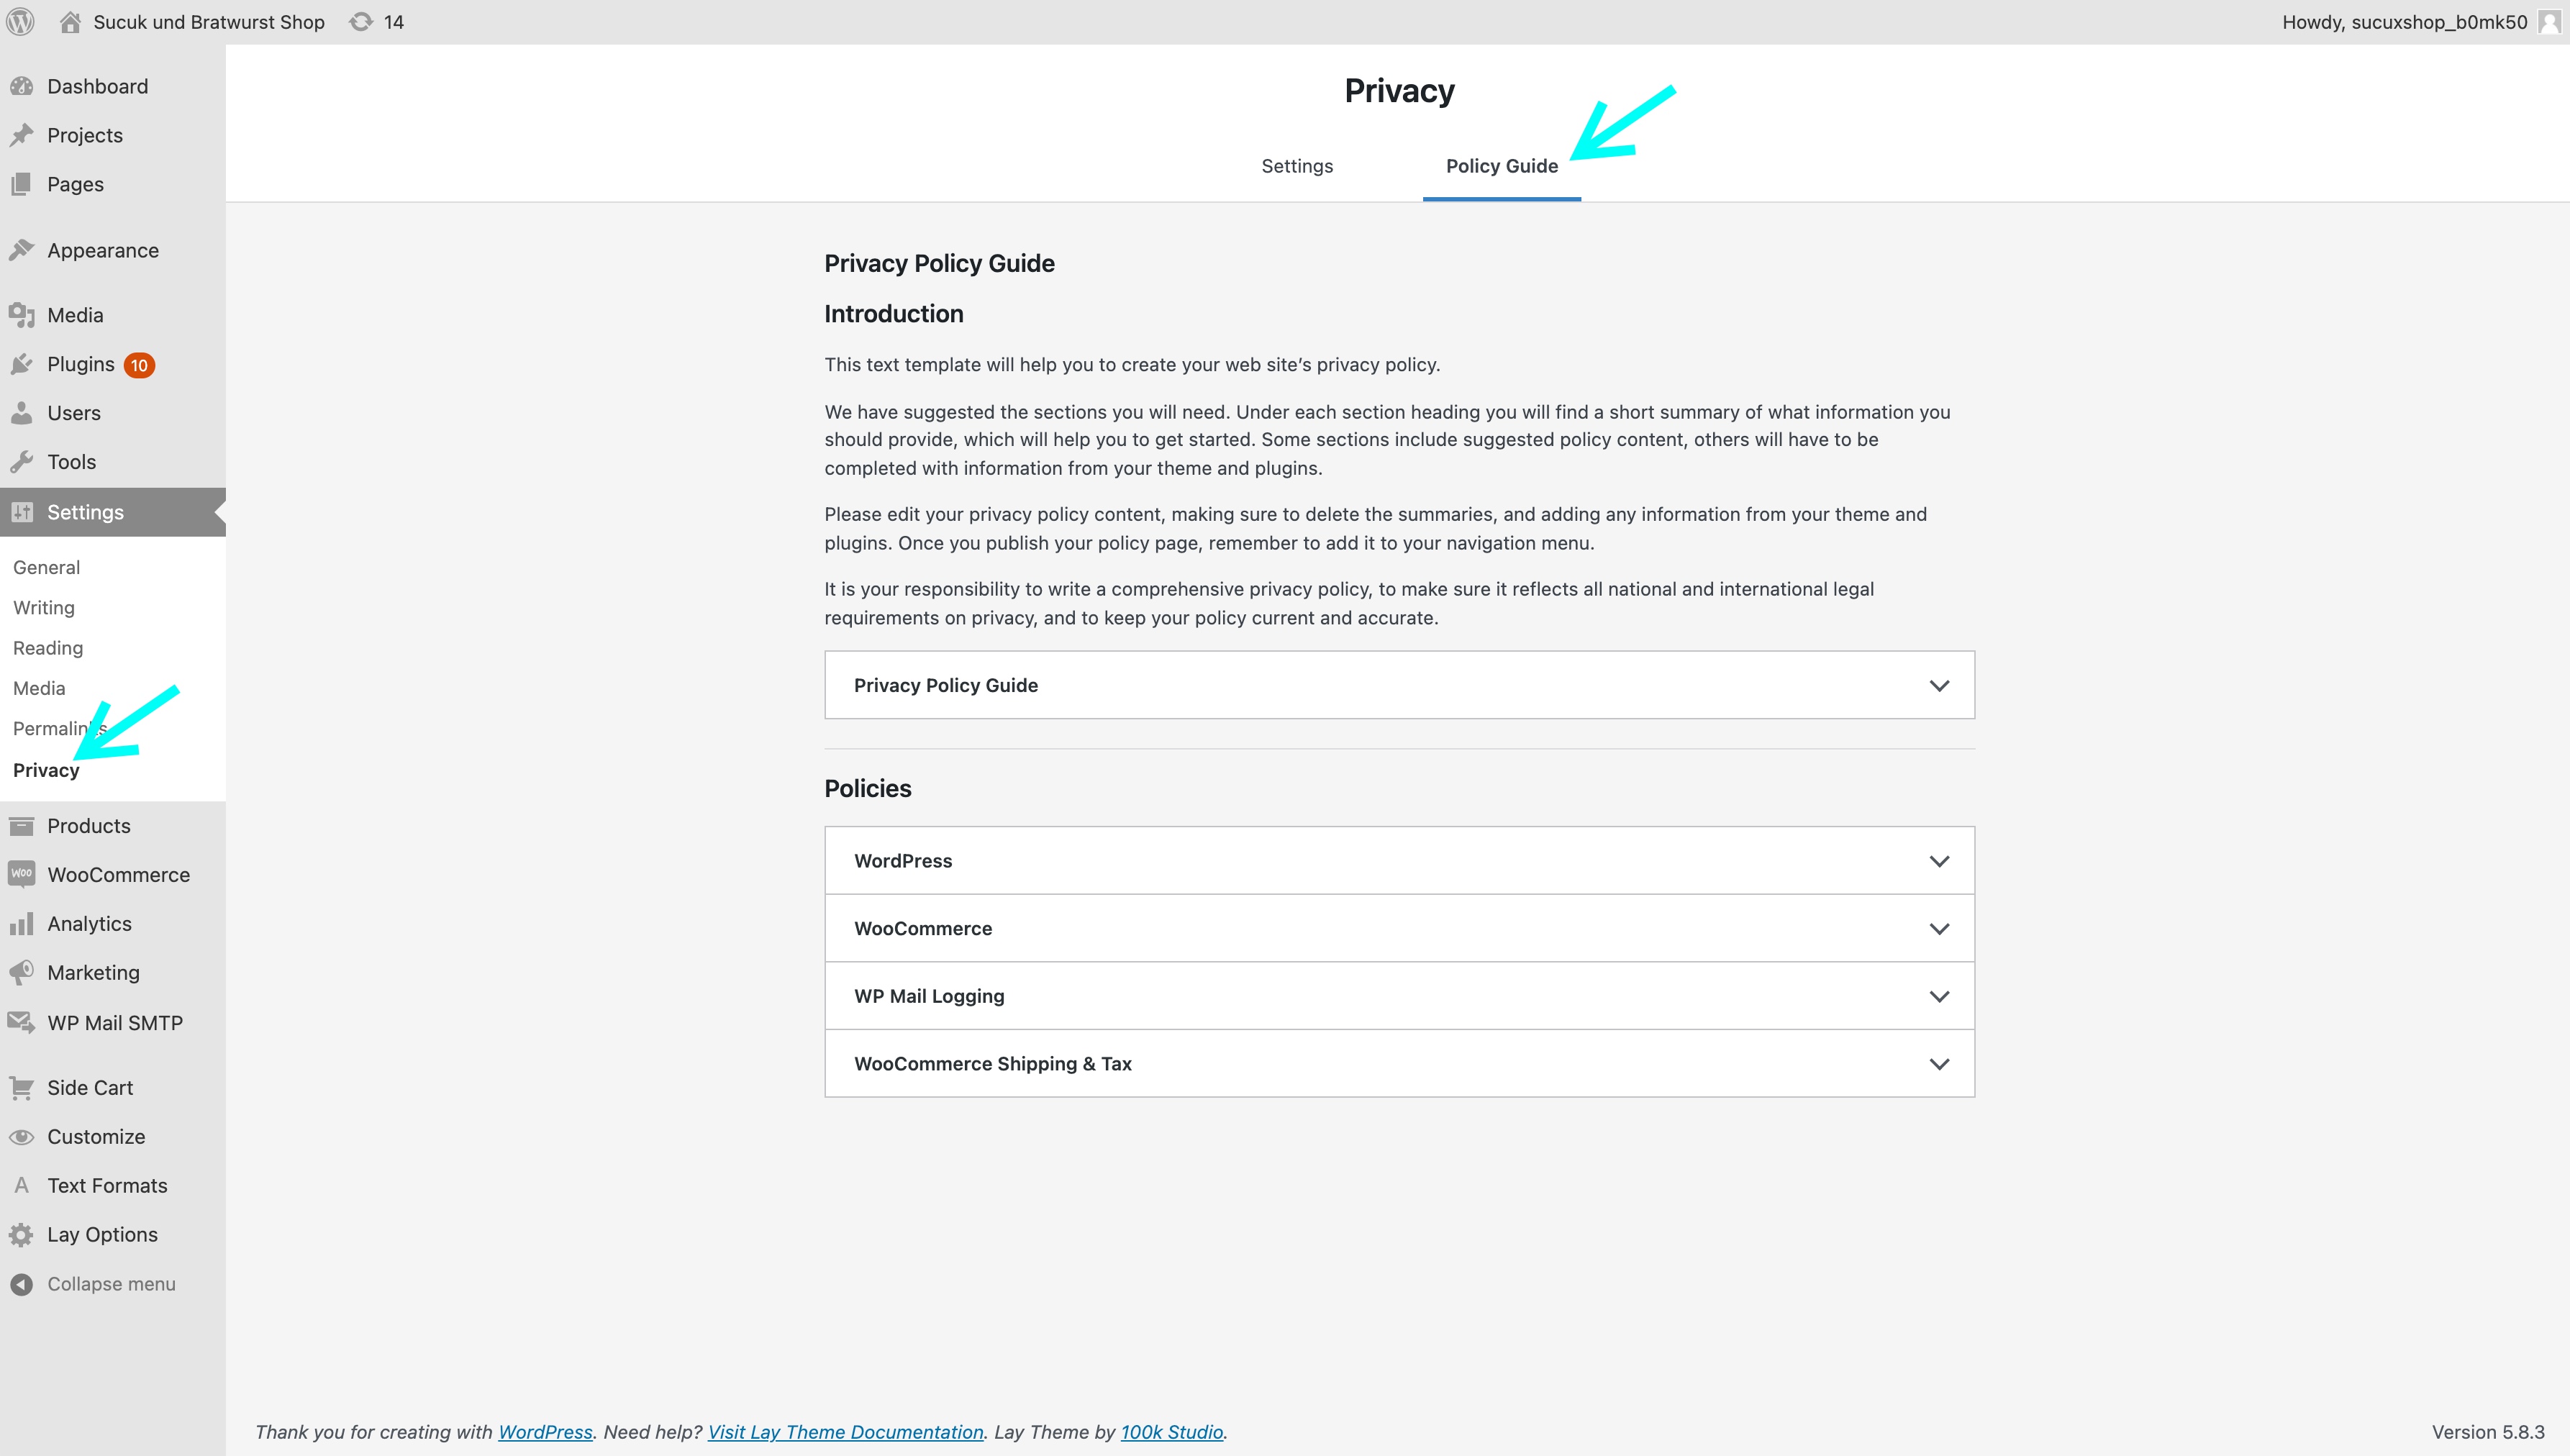Viewport: 2570px width, 1456px height.
Task: Click the Plugins plug icon
Action: (22, 364)
